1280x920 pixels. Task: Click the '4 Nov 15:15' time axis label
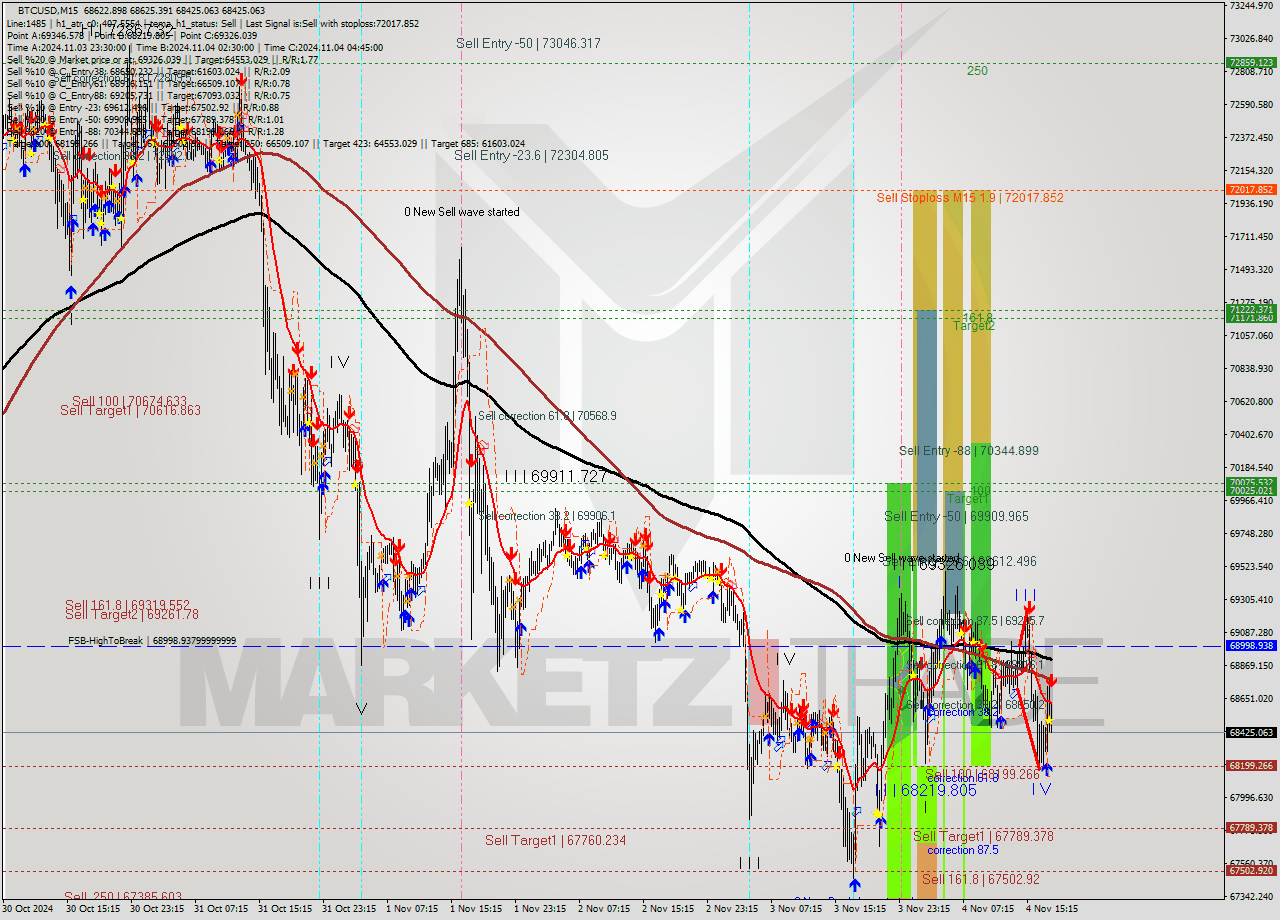click(x=1052, y=909)
